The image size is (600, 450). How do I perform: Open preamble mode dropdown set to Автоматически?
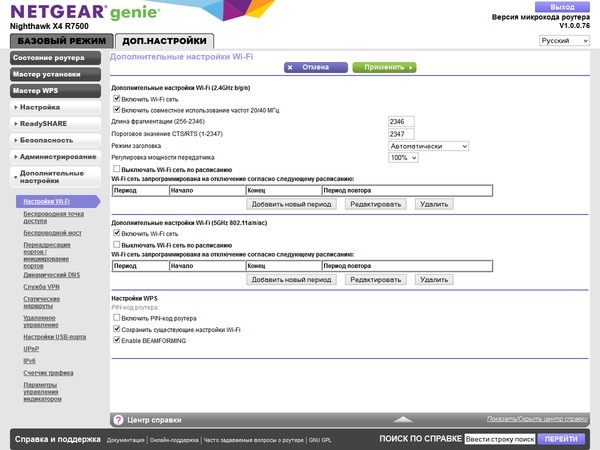click(x=429, y=146)
